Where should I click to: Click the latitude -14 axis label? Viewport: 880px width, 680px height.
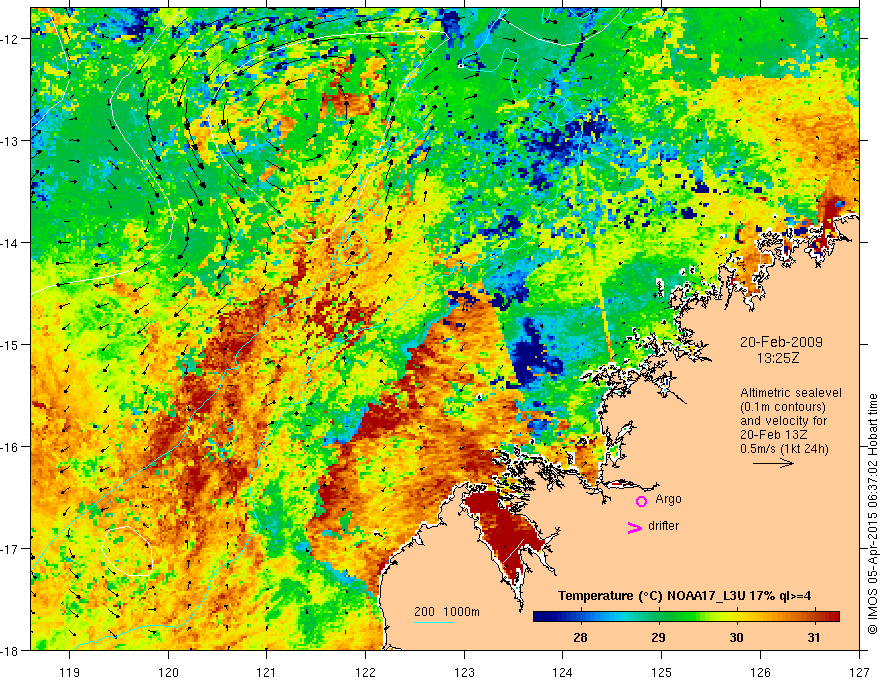click(x=11, y=243)
